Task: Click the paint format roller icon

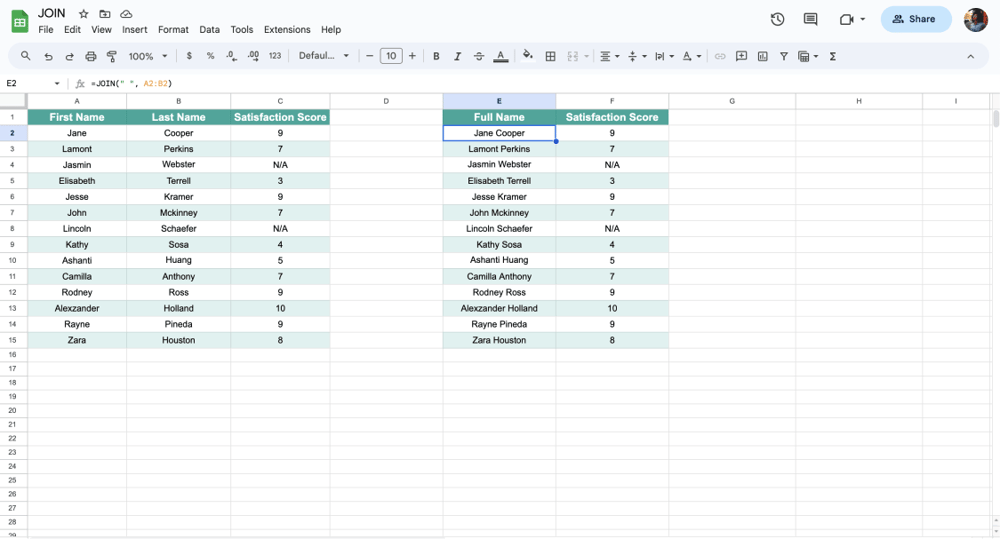Action: click(112, 56)
